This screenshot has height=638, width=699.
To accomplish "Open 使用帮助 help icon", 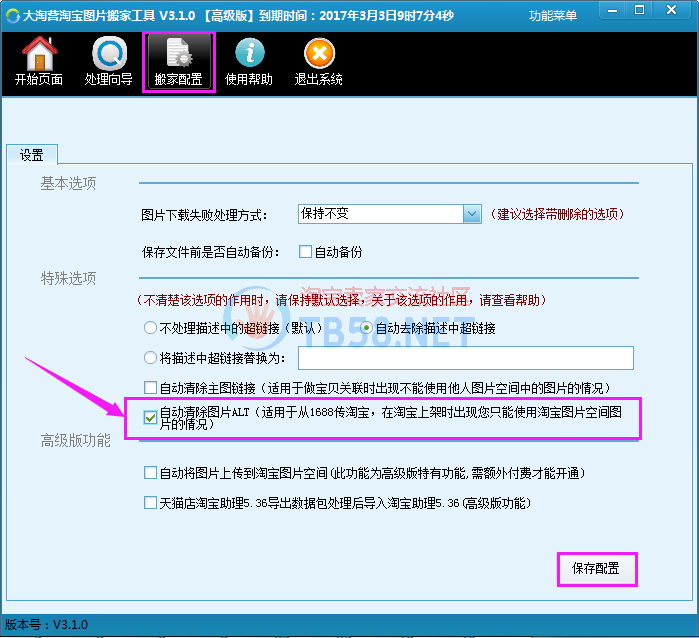I will tap(249, 61).
